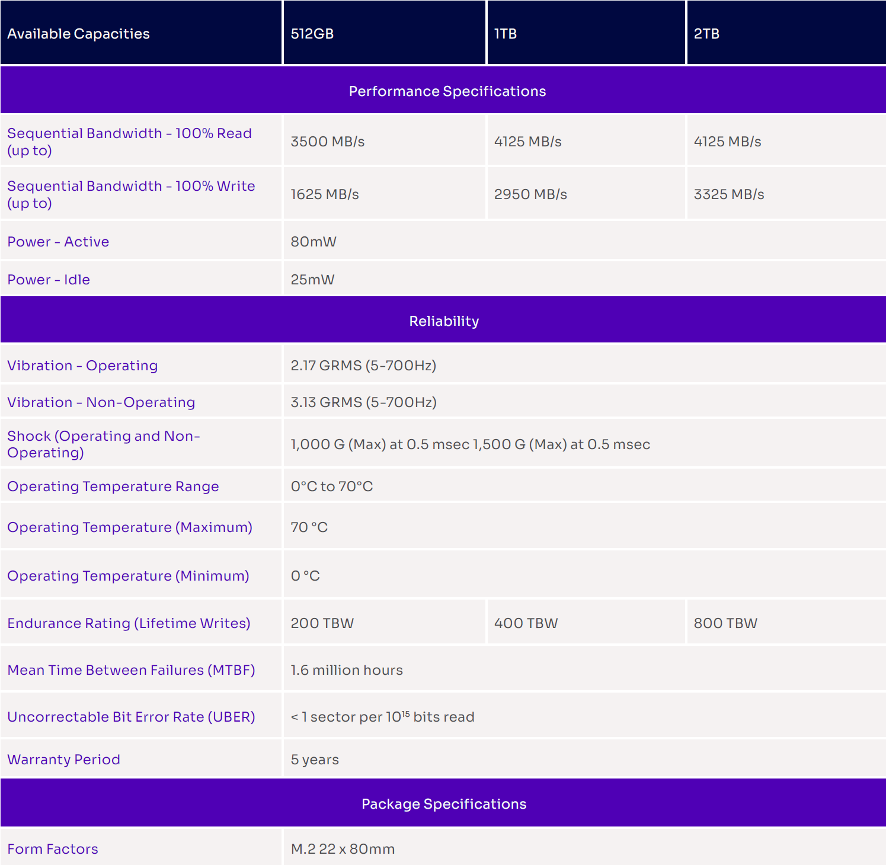Viewport: 887px width, 866px height.
Task: Click the Reliability section header bar
Action: point(443,321)
